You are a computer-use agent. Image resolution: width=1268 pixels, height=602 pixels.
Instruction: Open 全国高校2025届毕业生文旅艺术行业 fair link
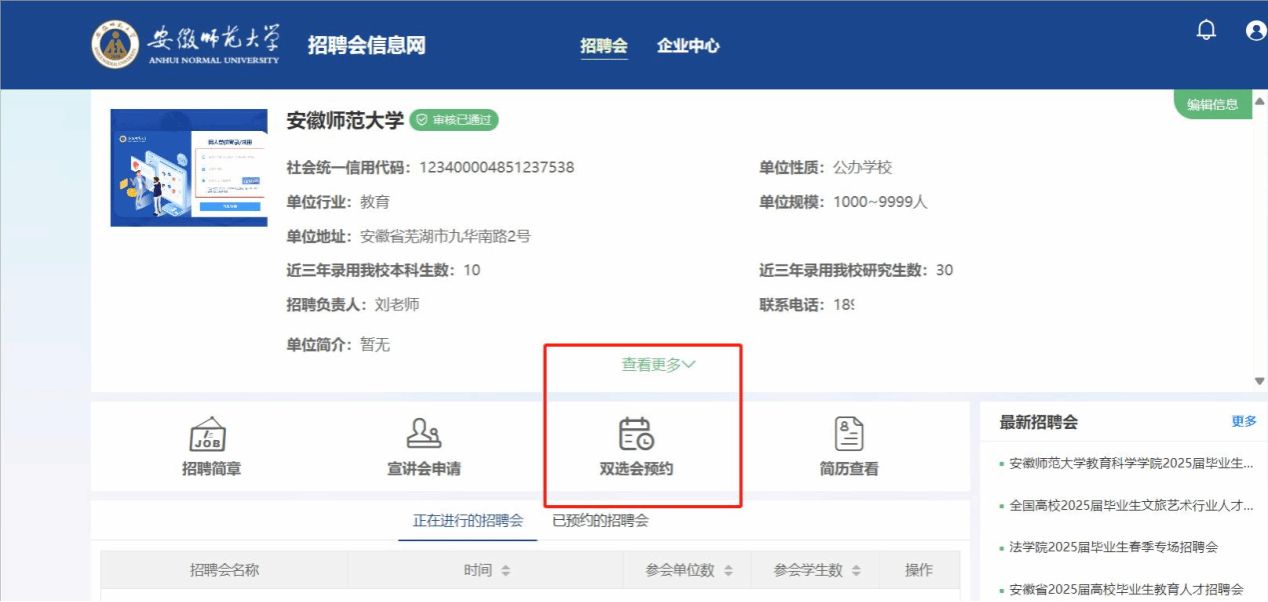coord(1131,506)
